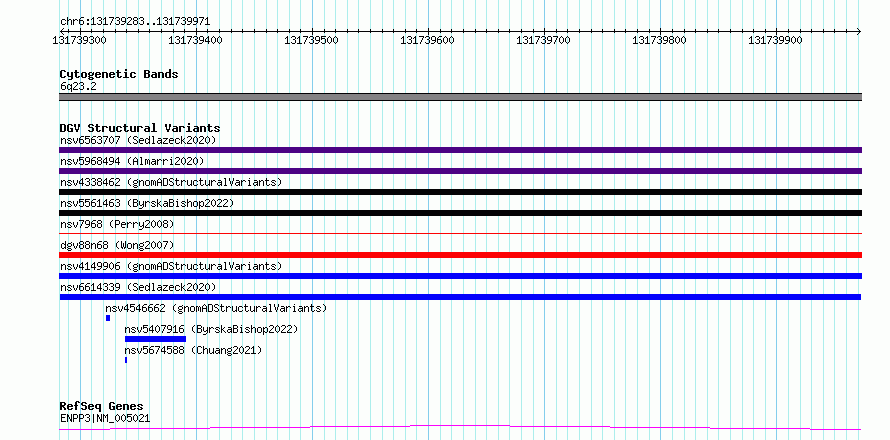Image resolution: width=890 pixels, height=440 pixels.
Task: Open variant nsv4546662 gnomAD label
Action: tap(216, 308)
